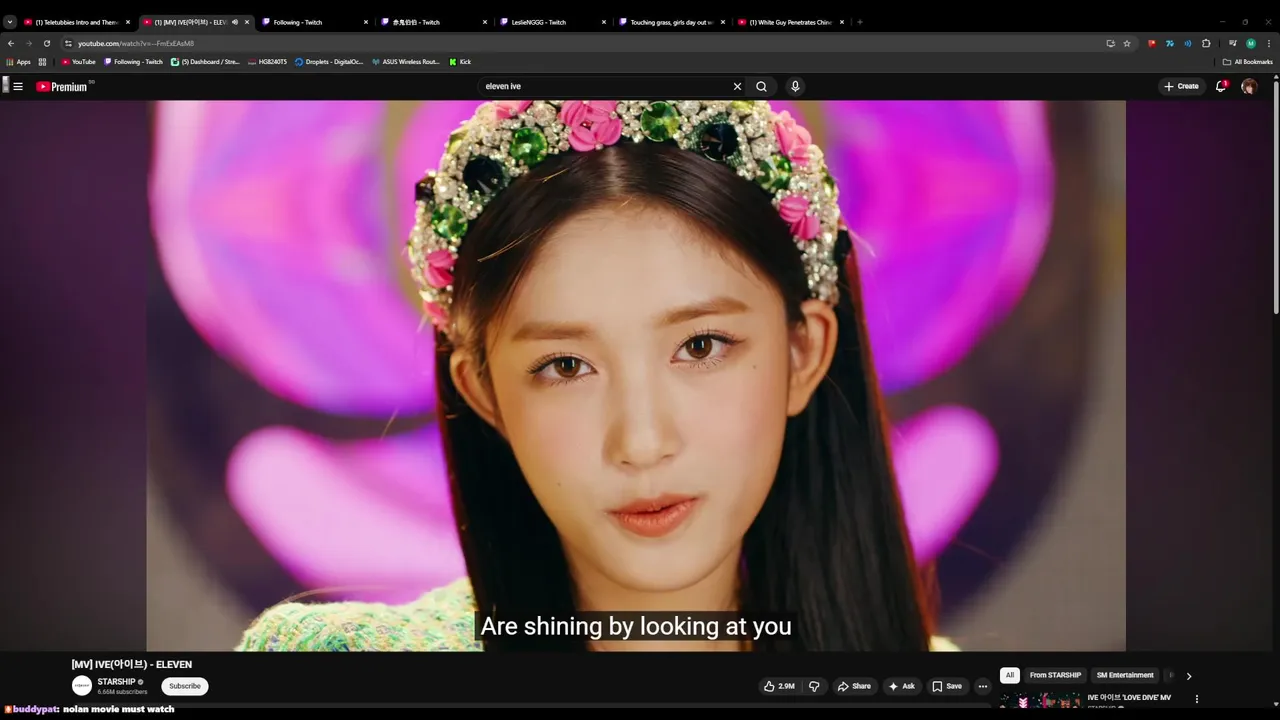Go to YouTube Premium home logo
The width and height of the screenshot is (1280, 720).
pos(63,86)
